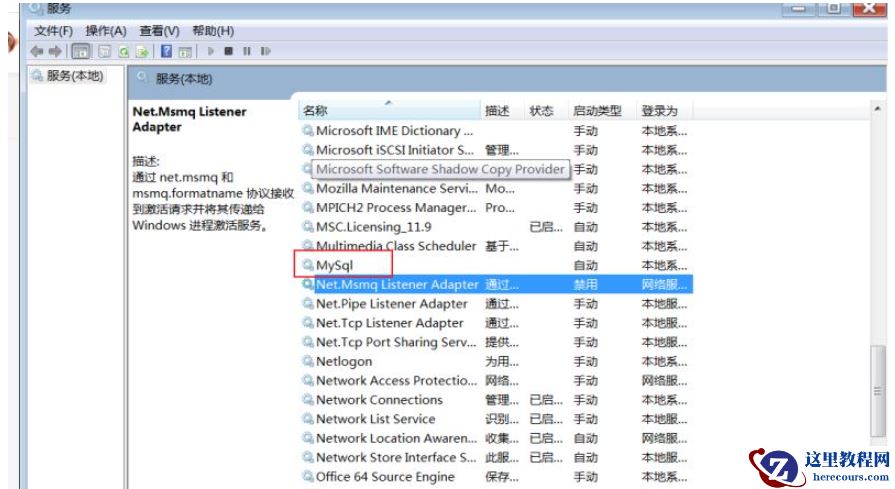Click the vertical scrollbar thumb
The image size is (895, 489).
pos(877,391)
